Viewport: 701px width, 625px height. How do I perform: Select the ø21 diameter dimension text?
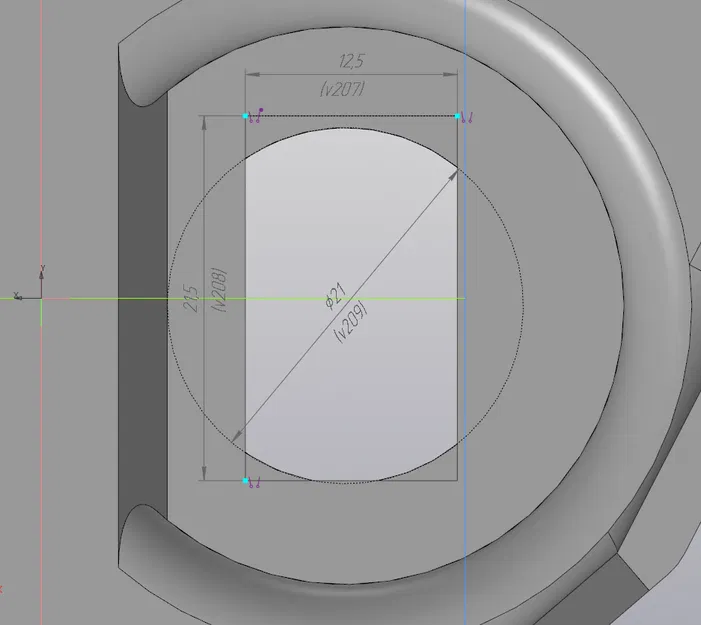pos(335,297)
